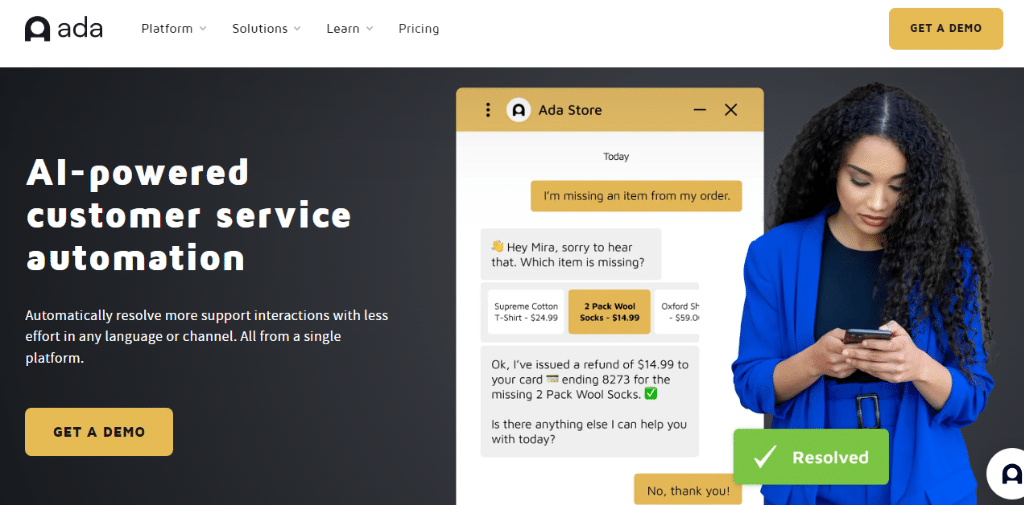Image resolution: width=1024 pixels, height=505 pixels.
Task: Click the header Get a Demo button
Action: pyautogui.click(x=946, y=29)
